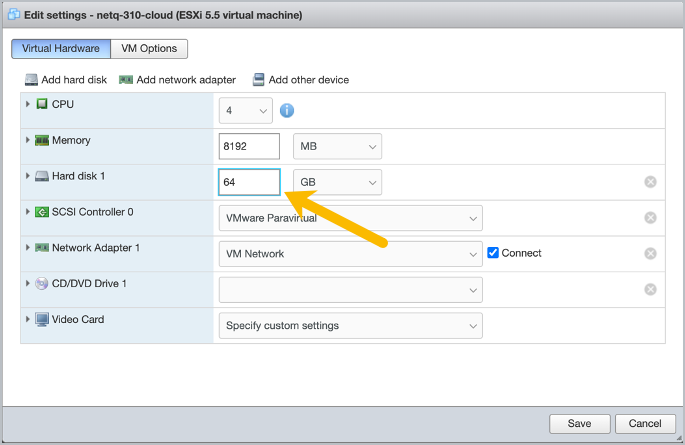Viewport: 685px width, 445px height.
Task: Open the Memory unit MB dropdown
Action: point(337,146)
